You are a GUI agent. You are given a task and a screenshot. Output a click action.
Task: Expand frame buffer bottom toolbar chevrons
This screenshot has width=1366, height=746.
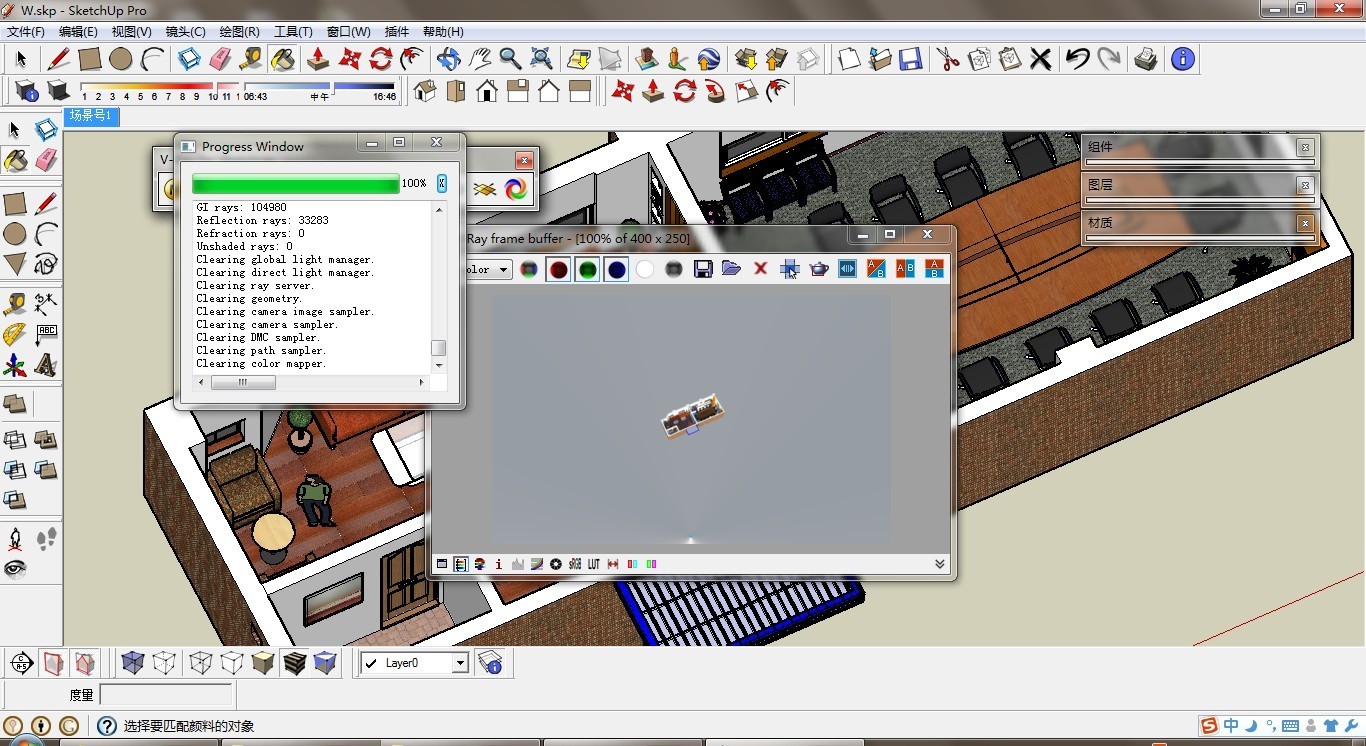pos(940,564)
